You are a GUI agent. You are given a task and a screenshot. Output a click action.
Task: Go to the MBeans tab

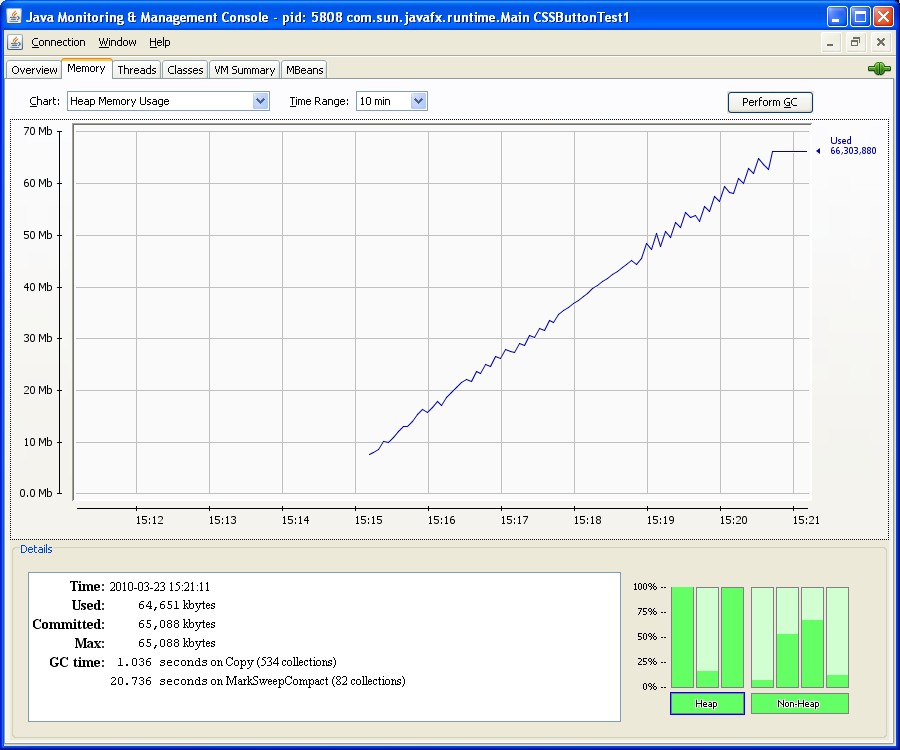pos(304,70)
